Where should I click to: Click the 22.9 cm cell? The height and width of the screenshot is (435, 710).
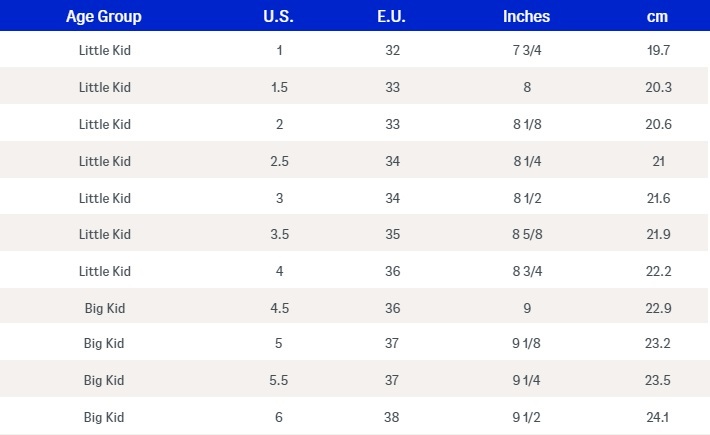click(658, 308)
